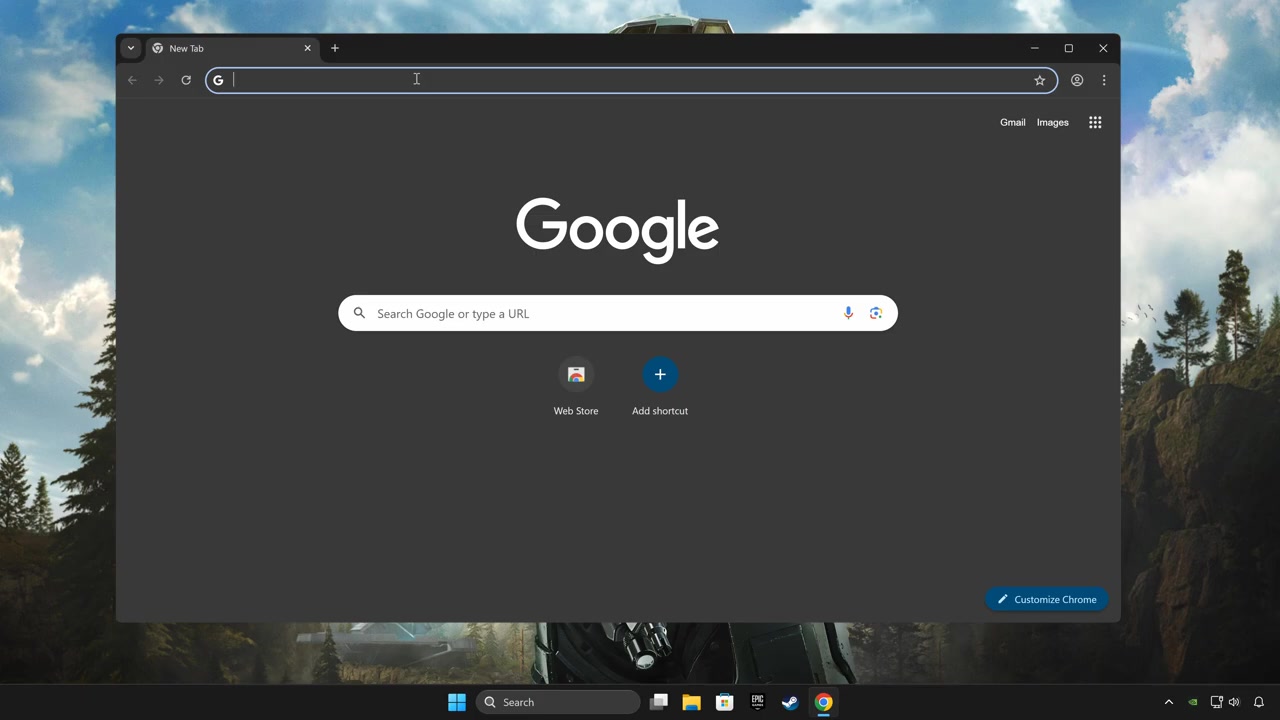
Task: Open the Chrome profile icon
Action: (1077, 80)
